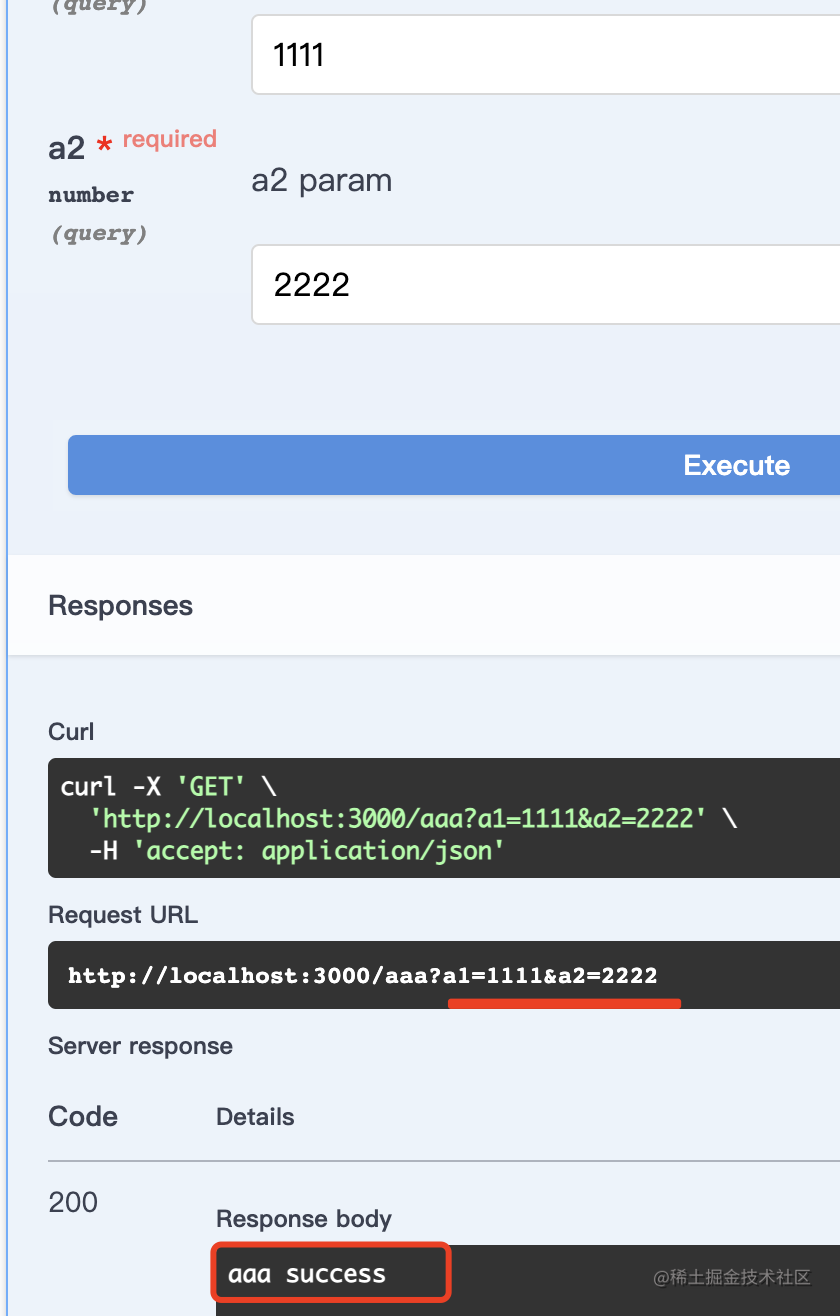Click the 'a2 param' description text
Viewport: 840px width, 1316px height.
tap(322, 181)
